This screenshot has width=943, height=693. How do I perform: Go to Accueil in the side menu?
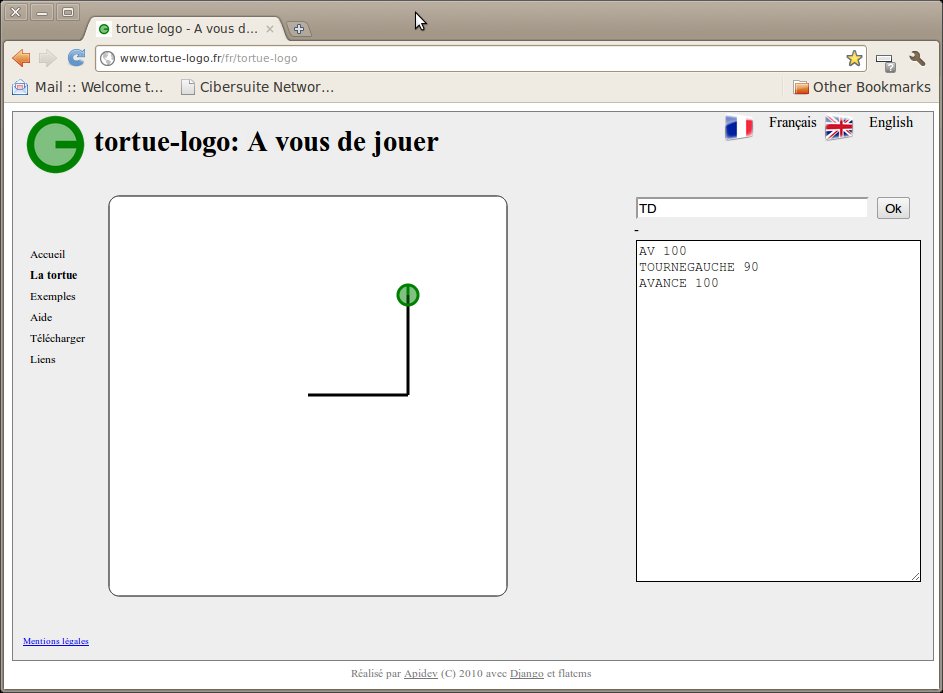click(48, 254)
